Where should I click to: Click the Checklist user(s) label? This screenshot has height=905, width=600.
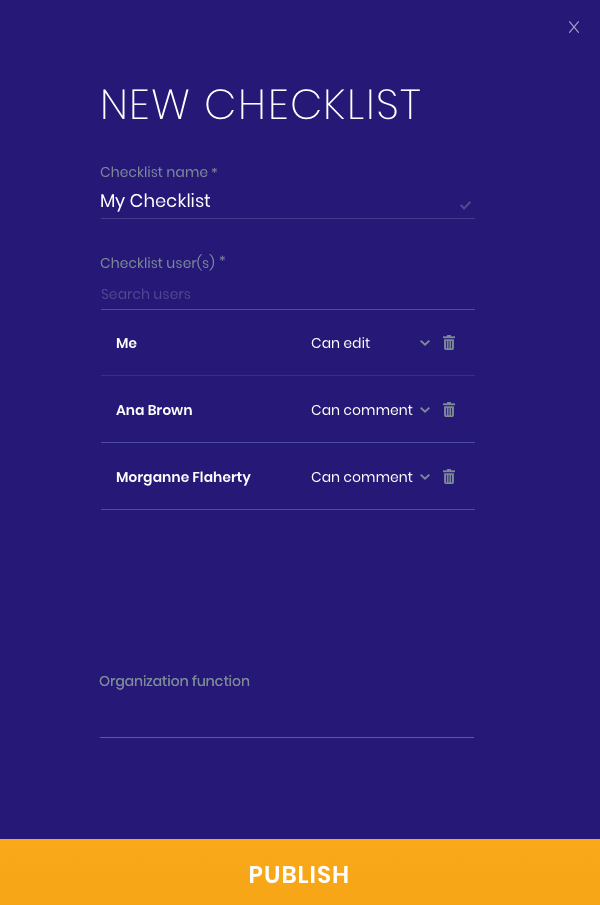click(163, 263)
